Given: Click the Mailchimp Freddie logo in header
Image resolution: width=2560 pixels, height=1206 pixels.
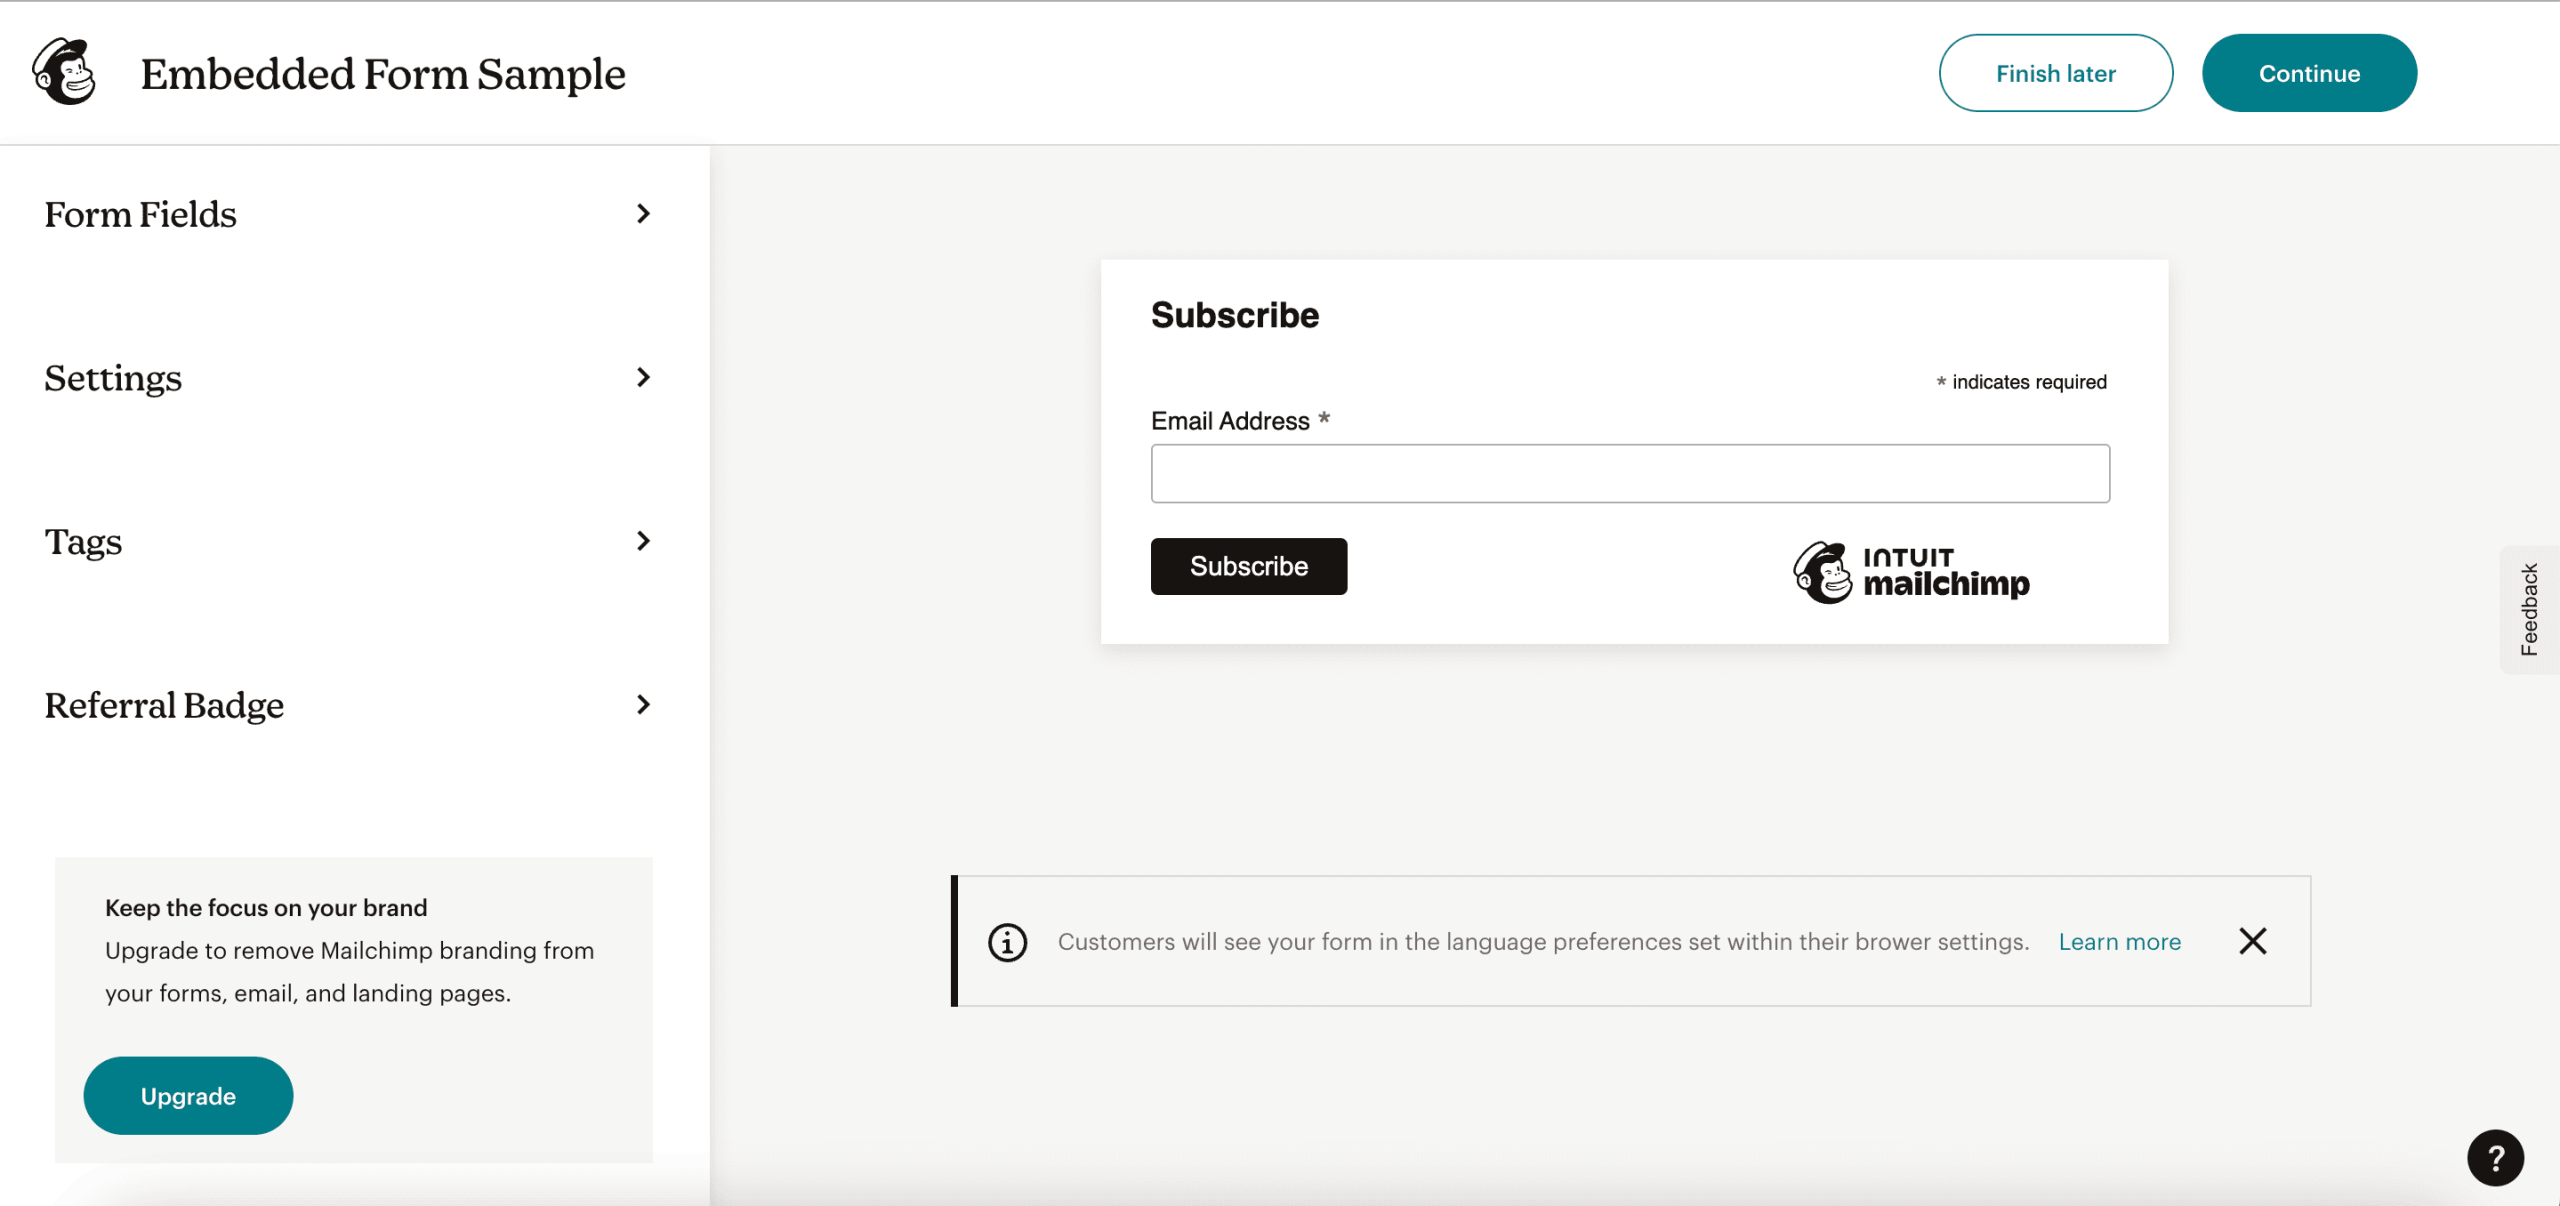Looking at the screenshot, I should pos(66,73).
